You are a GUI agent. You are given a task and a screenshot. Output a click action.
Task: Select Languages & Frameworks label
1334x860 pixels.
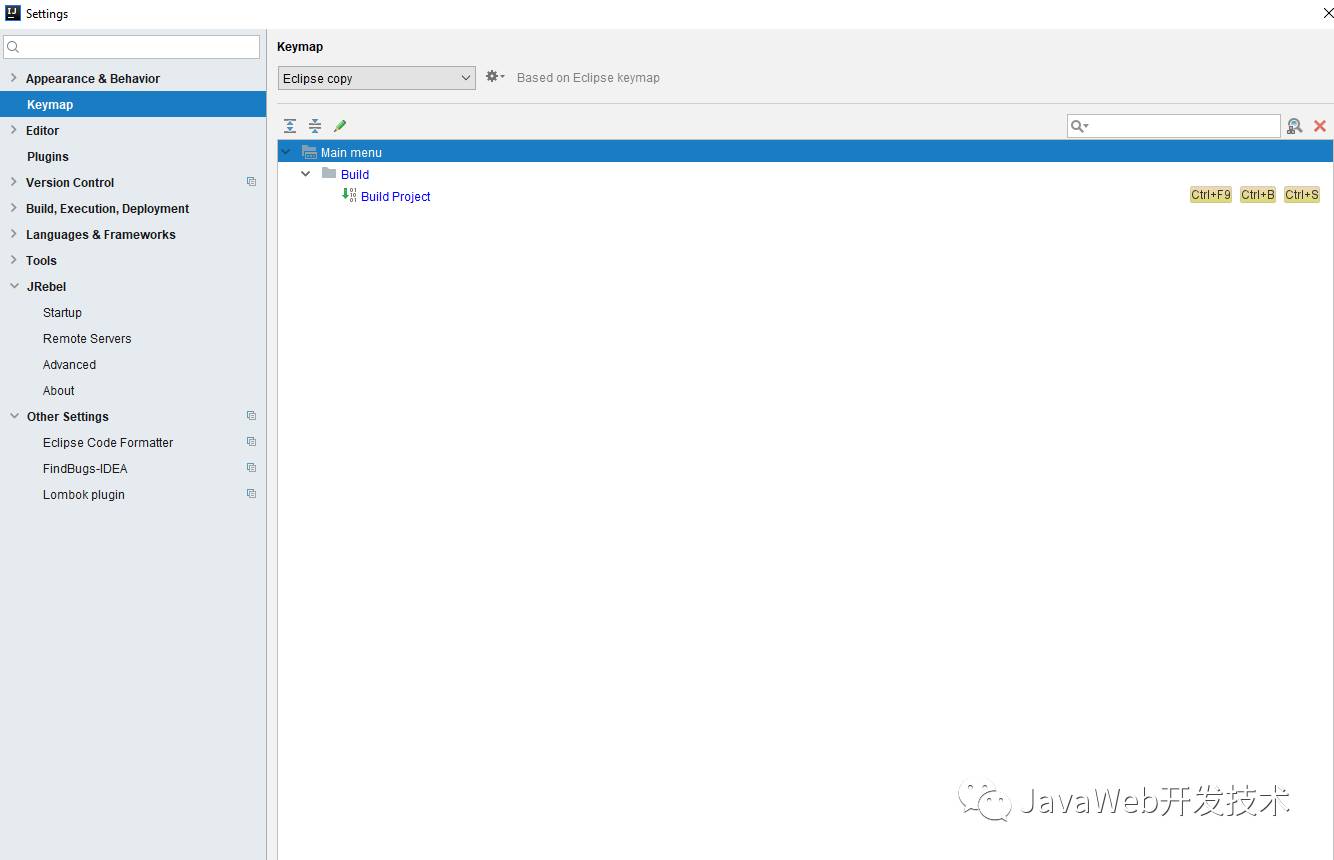pos(100,235)
